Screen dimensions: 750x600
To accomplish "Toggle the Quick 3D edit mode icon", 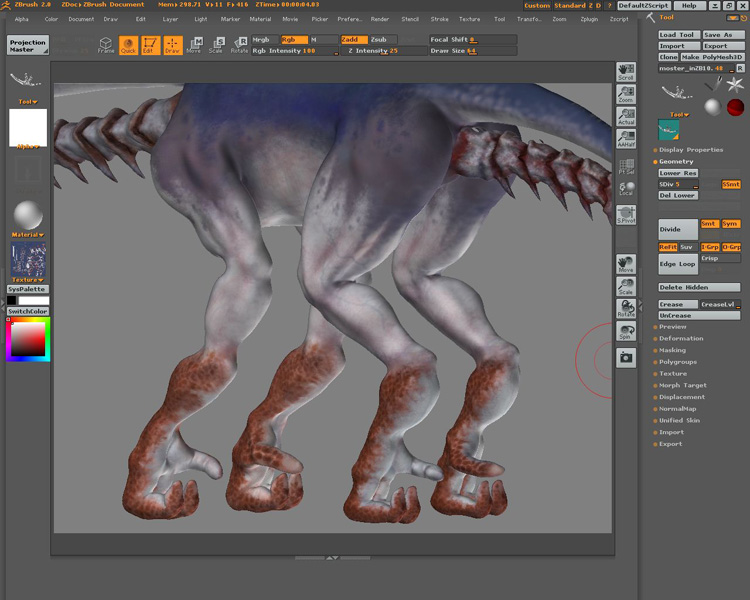I will click(128, 45).
